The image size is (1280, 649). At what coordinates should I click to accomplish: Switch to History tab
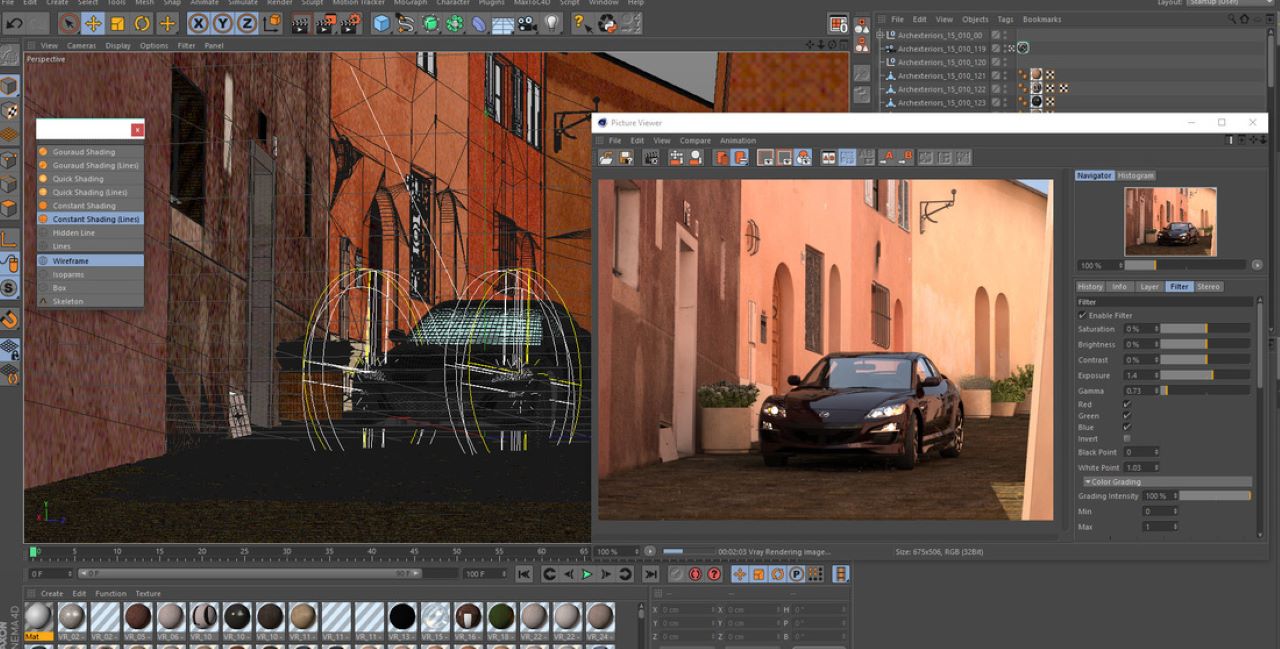[1090, 287]
